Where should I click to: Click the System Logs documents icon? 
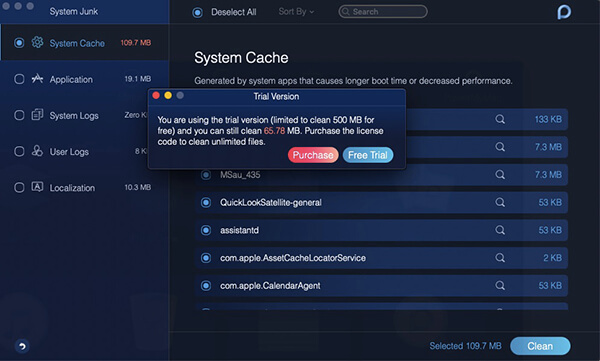click(37, 114)
